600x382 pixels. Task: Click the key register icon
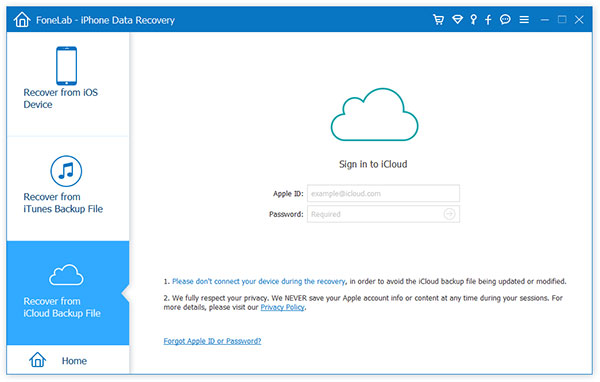tap(474, 20)
